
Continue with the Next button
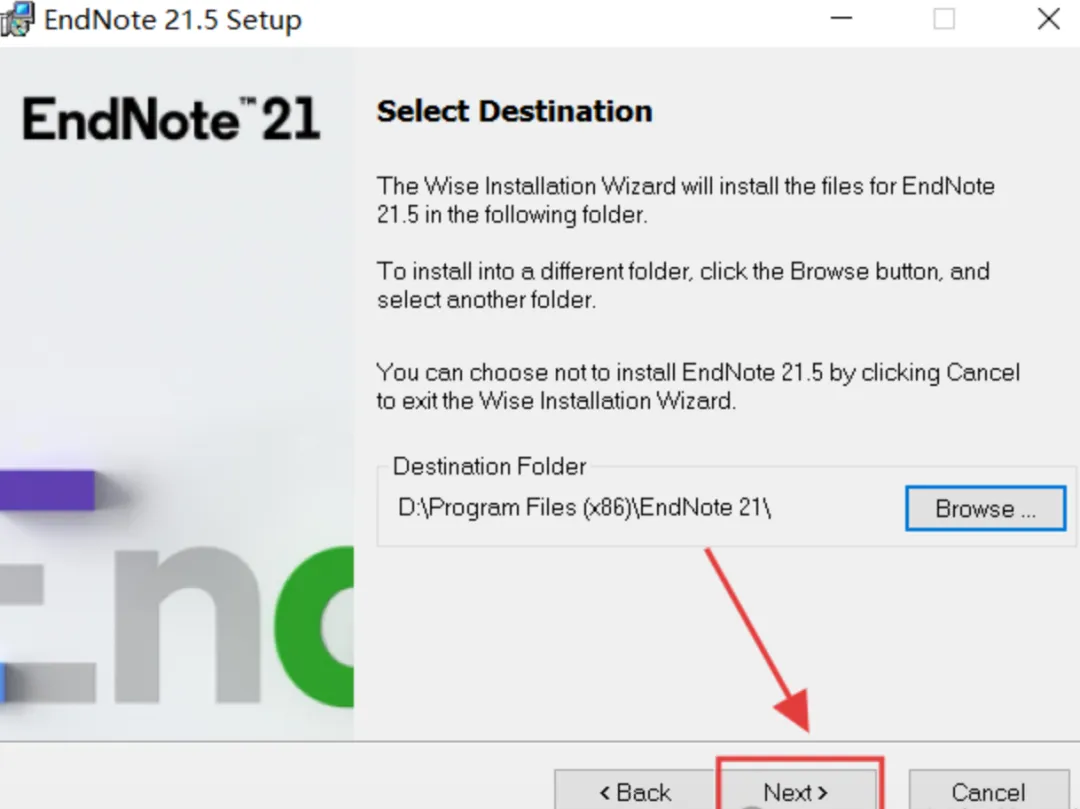coord(796,790)
